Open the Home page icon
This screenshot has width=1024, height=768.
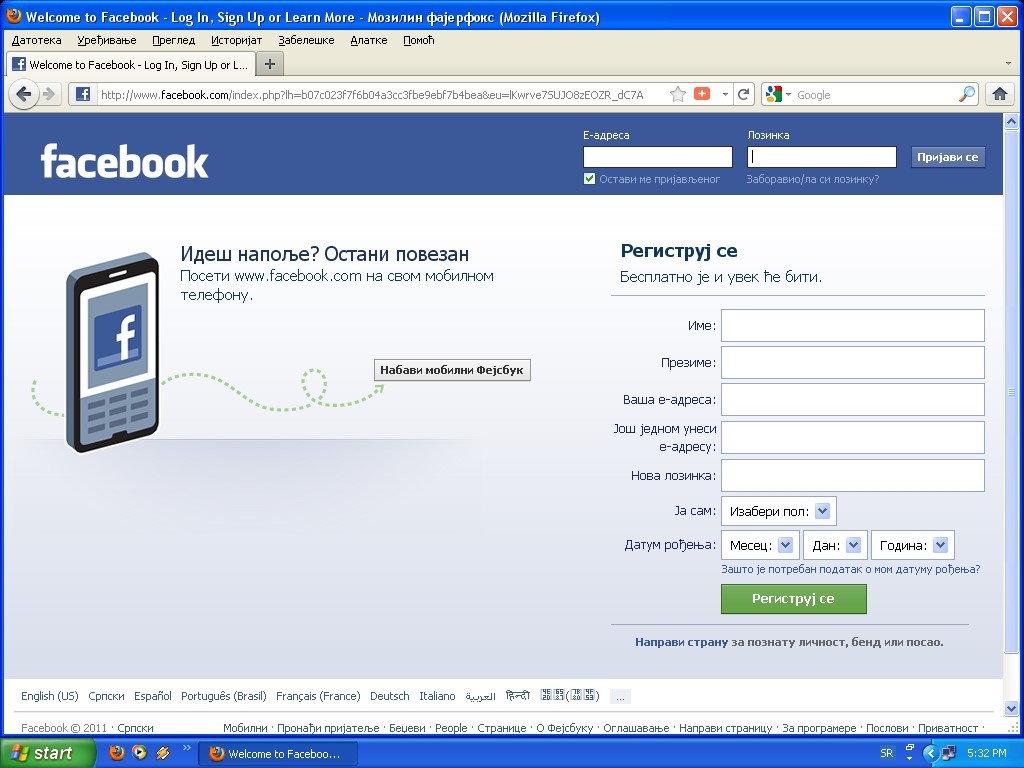coord(1000,94)
